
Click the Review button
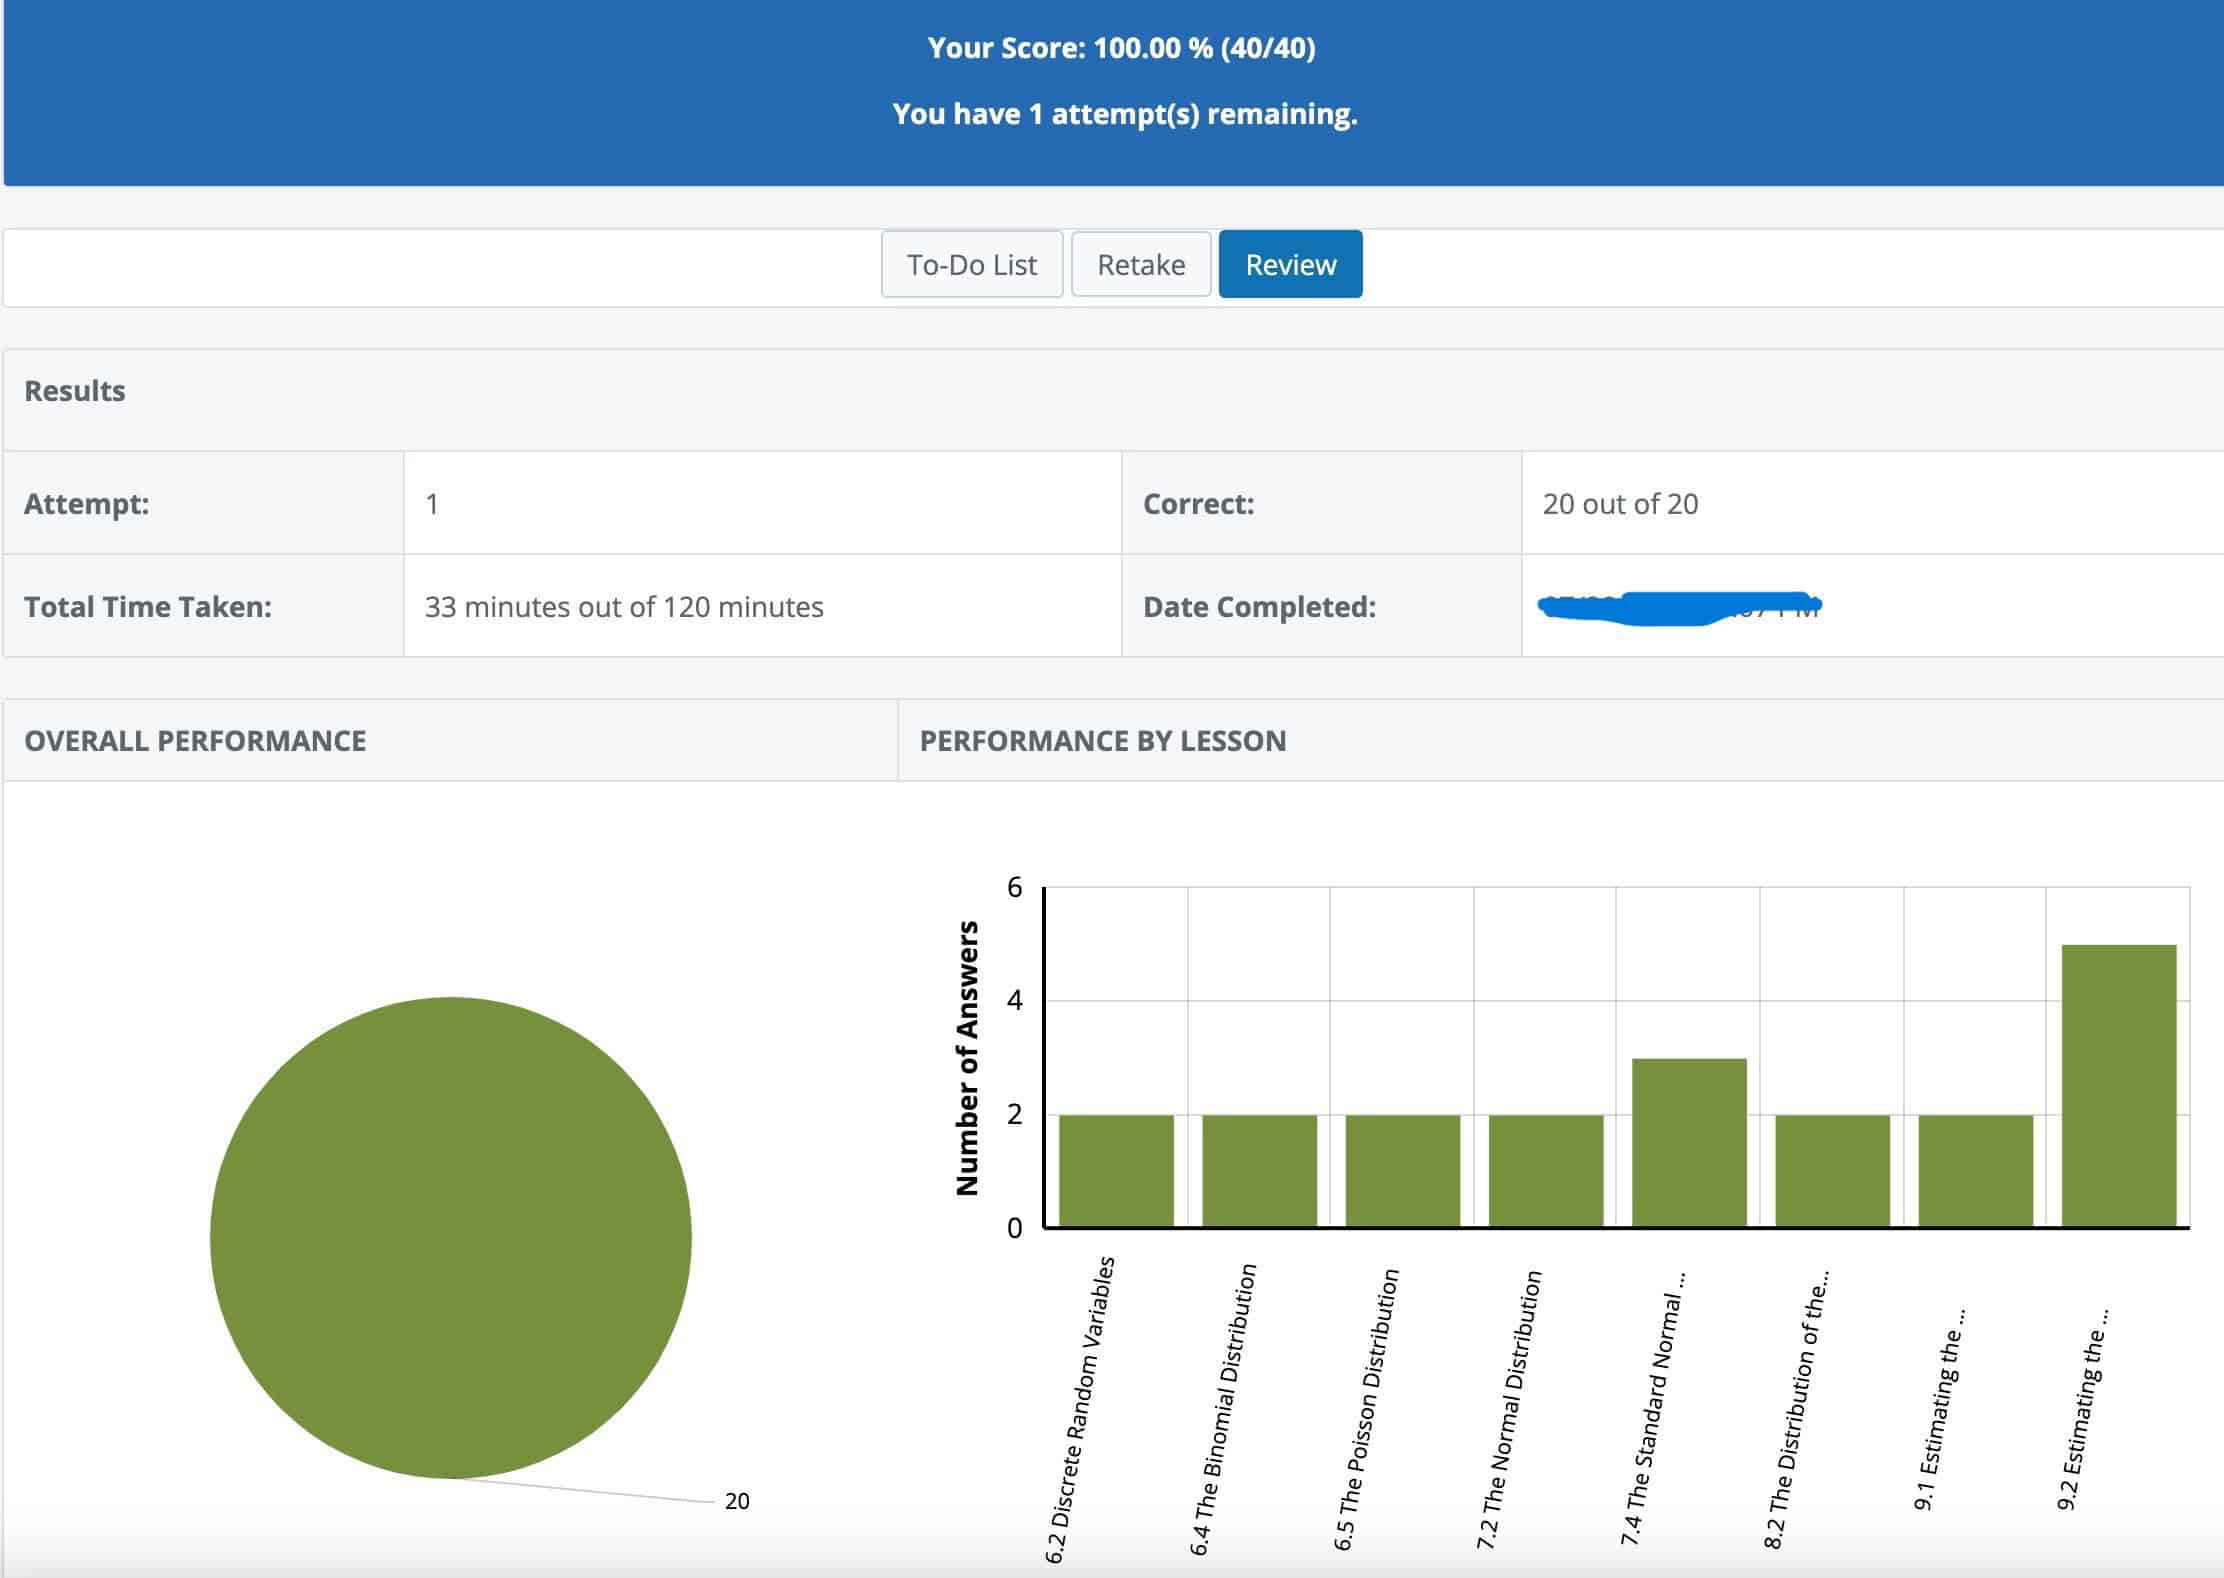(1290, 264)
